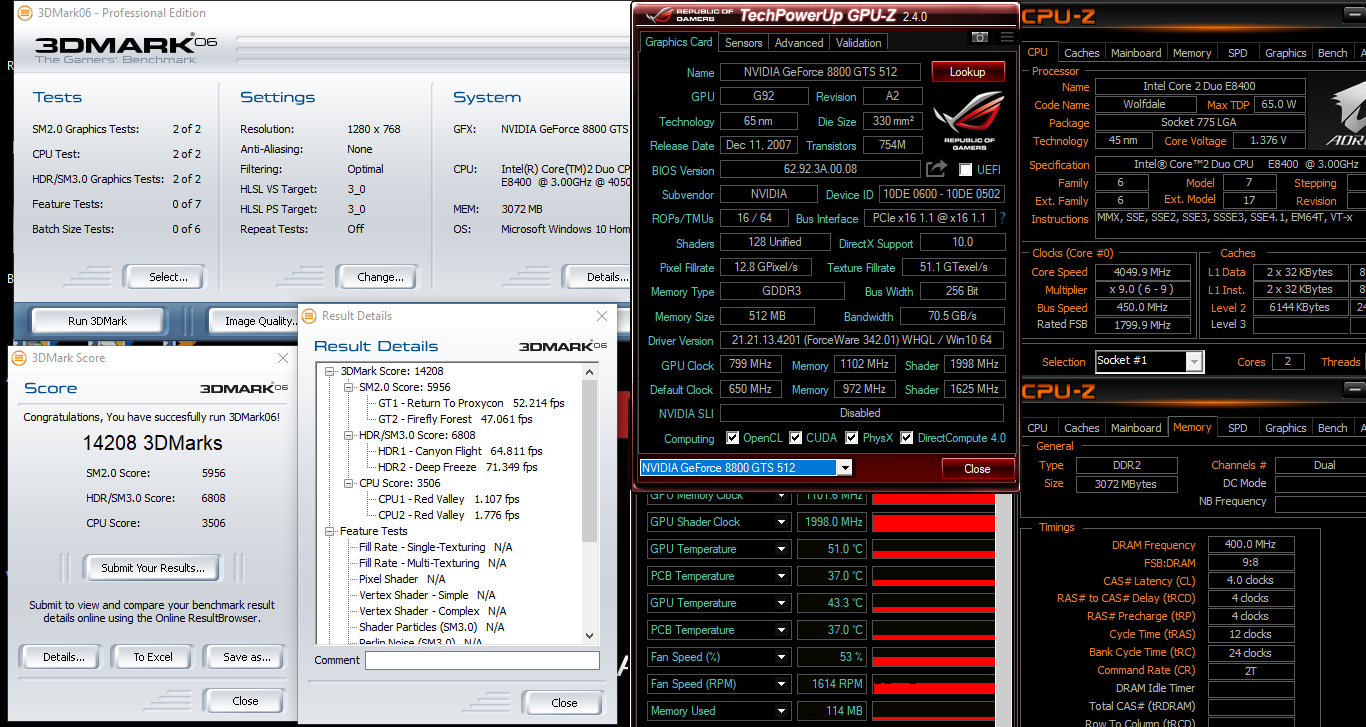The width and height of the screenshot is (1366, 727).
Task: Click the DRAM Frequency 400.0 MHz value
Action: (1251, 545)
